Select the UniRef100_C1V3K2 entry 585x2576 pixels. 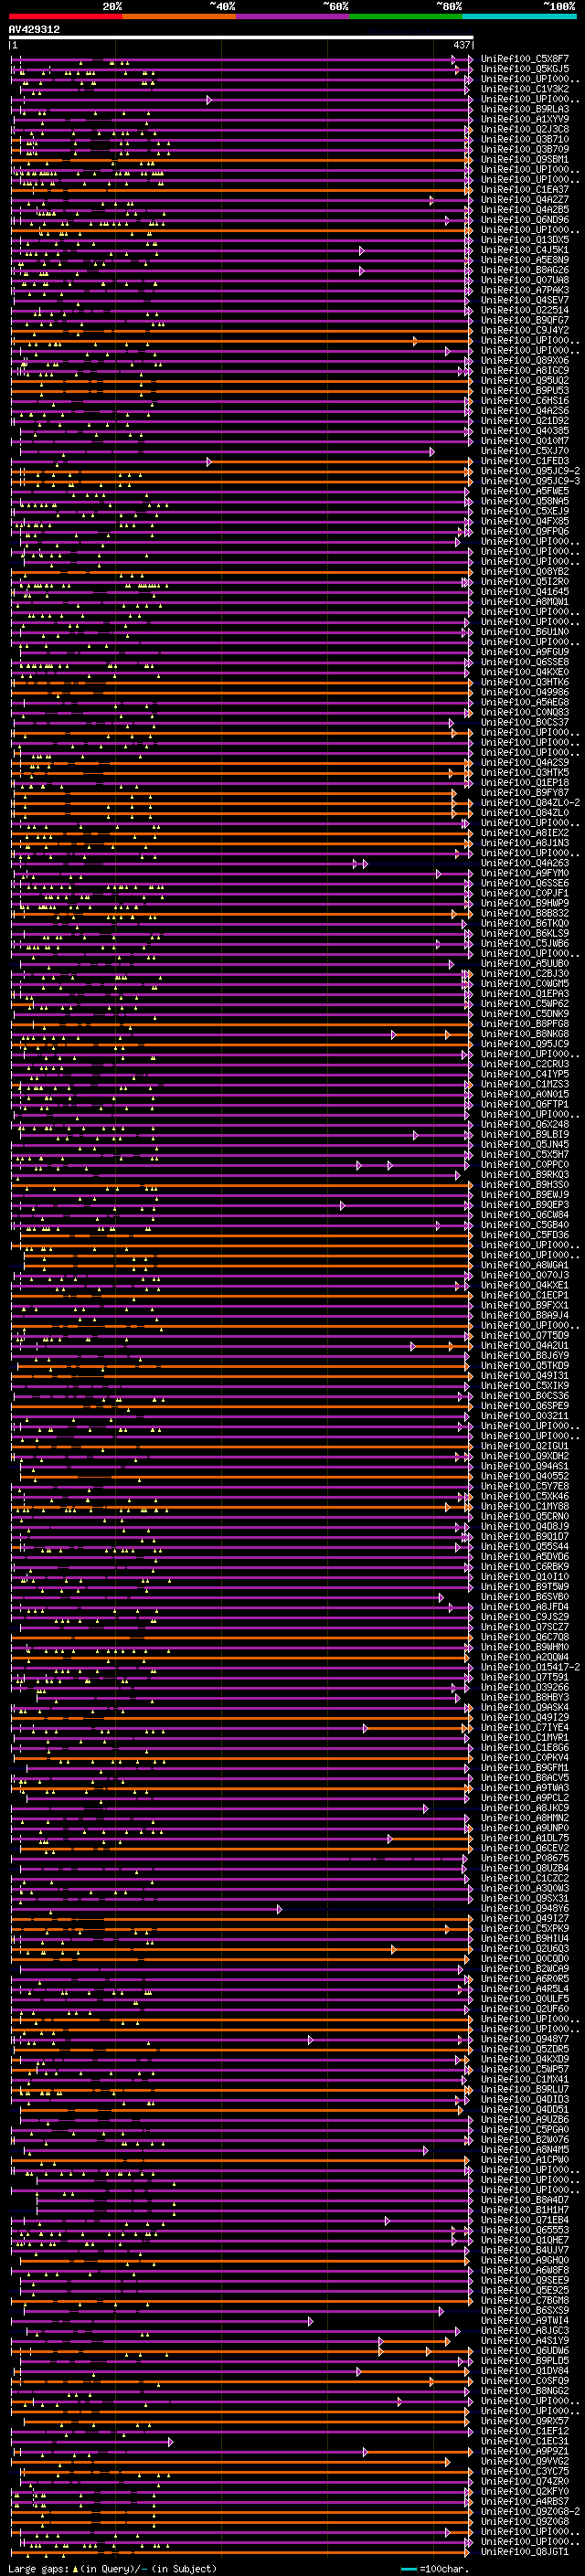525,89
